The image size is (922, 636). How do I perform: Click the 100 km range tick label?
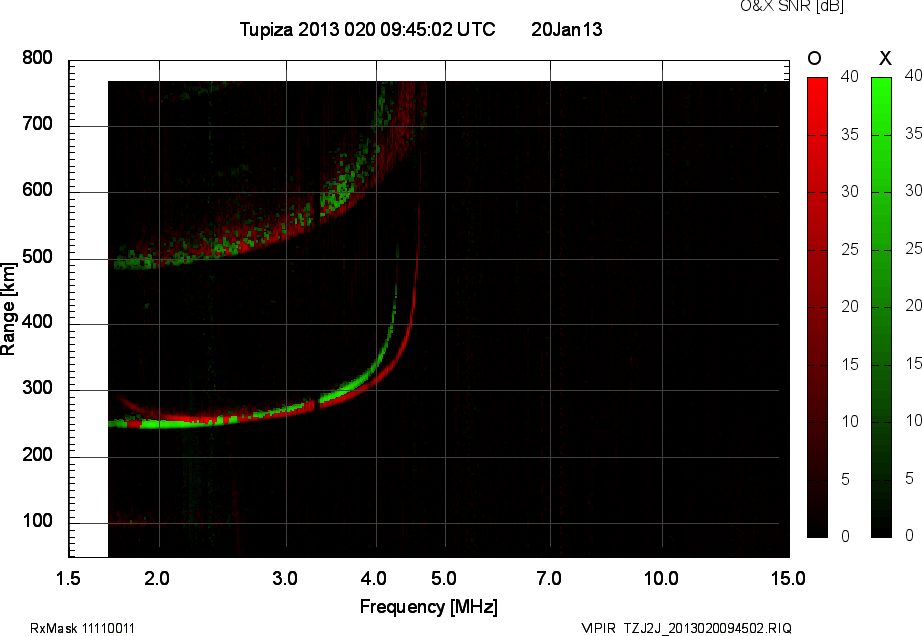(38, 521)
